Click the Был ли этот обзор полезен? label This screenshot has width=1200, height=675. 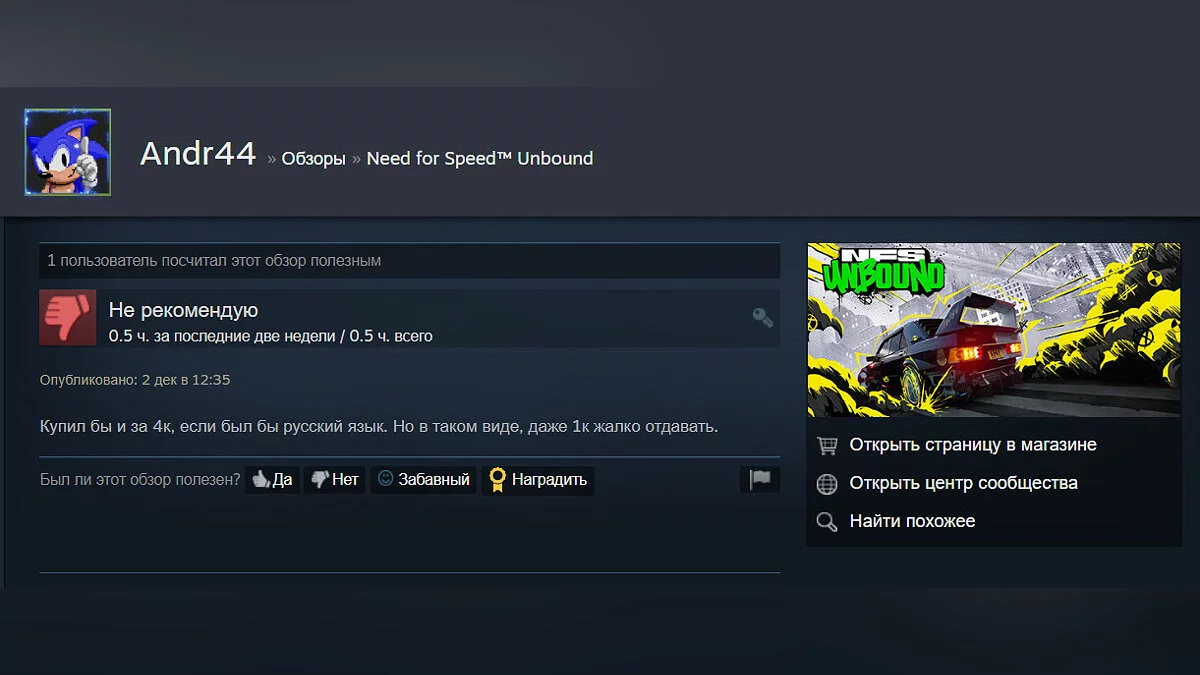pyautogui.click(x=140, y=480)
